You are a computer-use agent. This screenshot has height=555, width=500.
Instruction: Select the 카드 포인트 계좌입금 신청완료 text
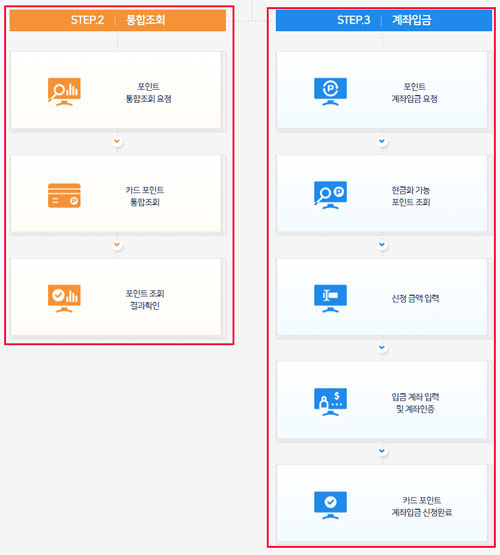coord(422,506)
